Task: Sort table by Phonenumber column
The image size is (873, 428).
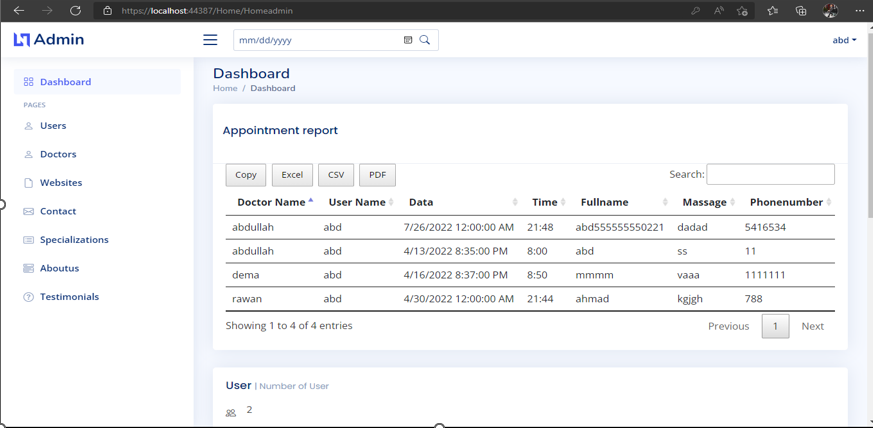Action: pyautogui.click(x=786, y=202)
